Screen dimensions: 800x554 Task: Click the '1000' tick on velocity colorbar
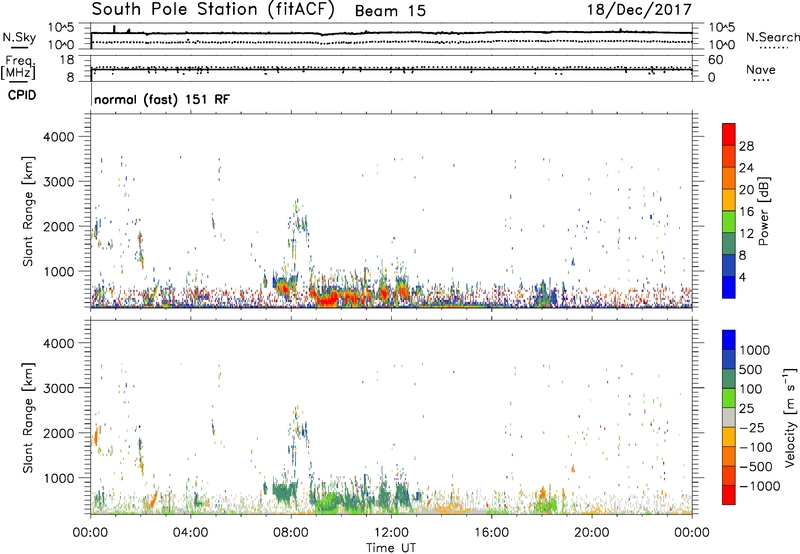tap(755, 350)
